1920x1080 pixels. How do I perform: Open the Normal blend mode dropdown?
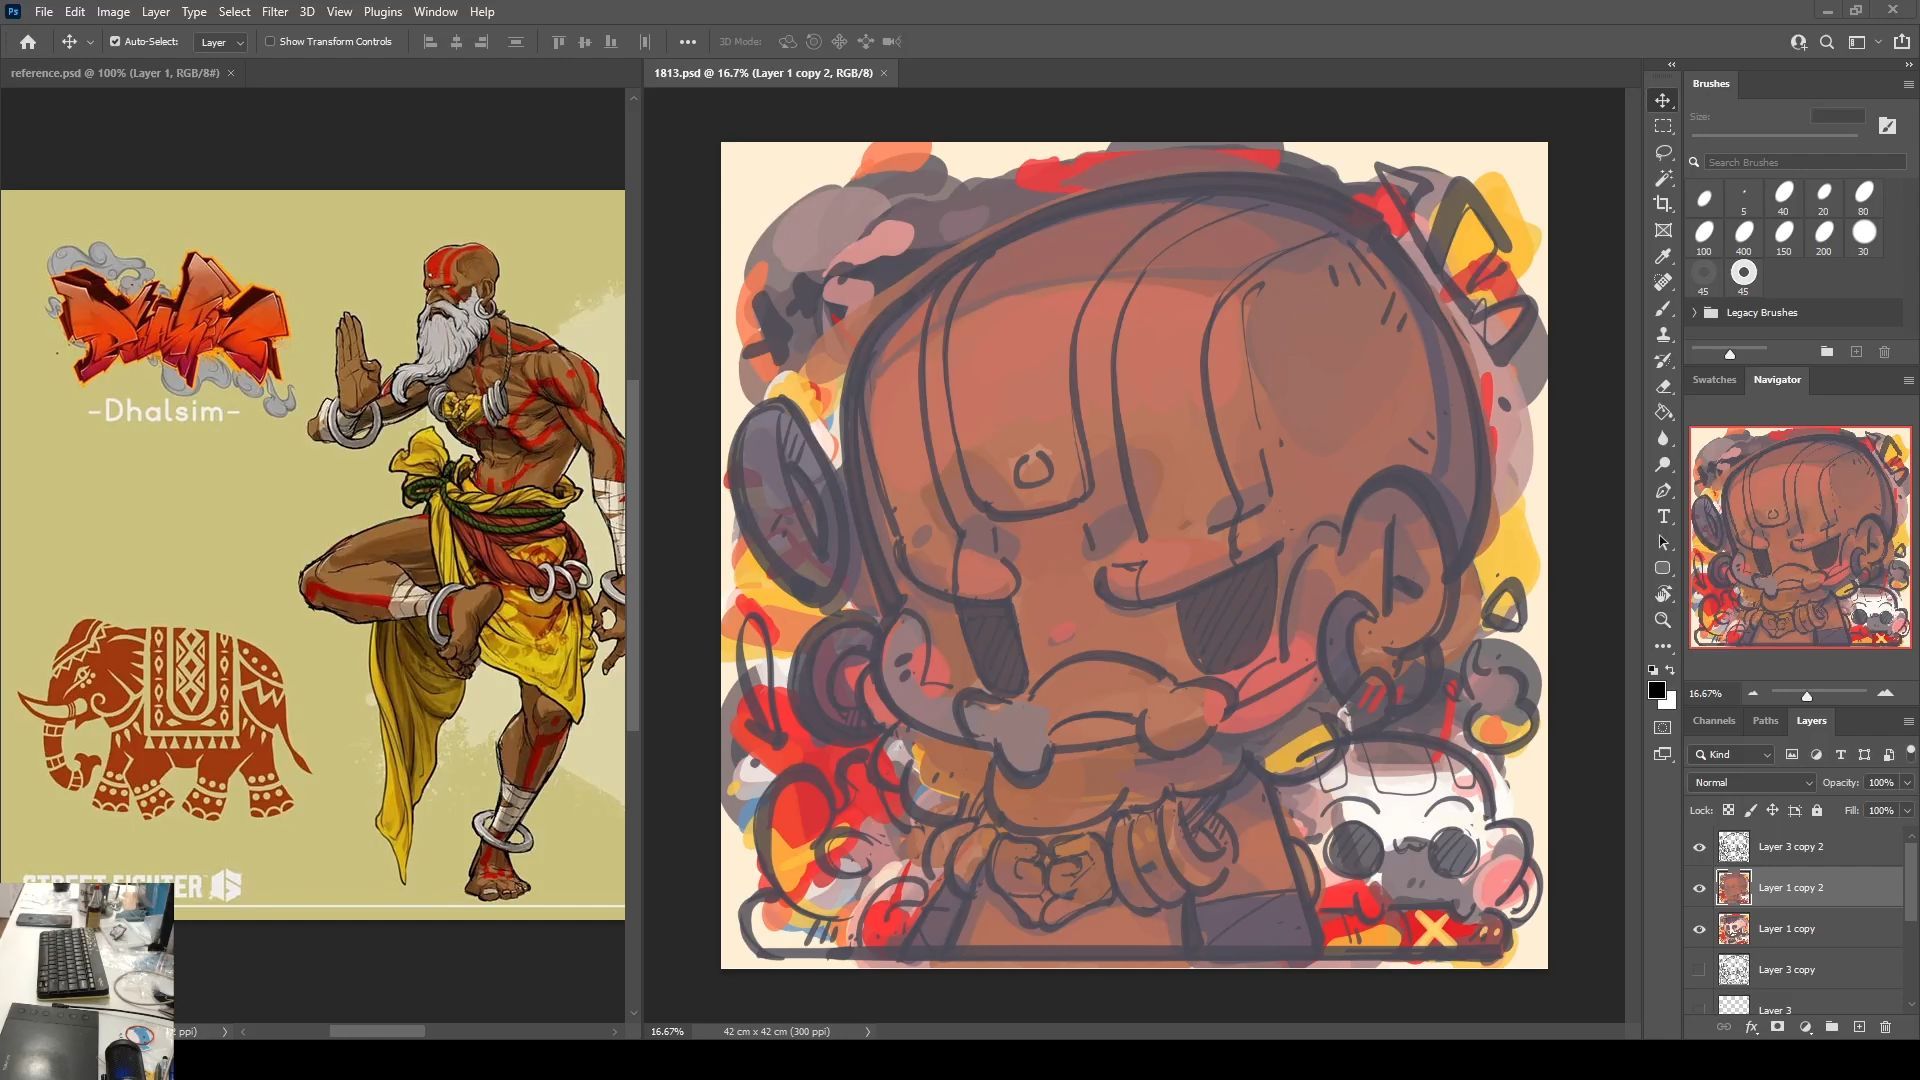tap(1752, 783)
